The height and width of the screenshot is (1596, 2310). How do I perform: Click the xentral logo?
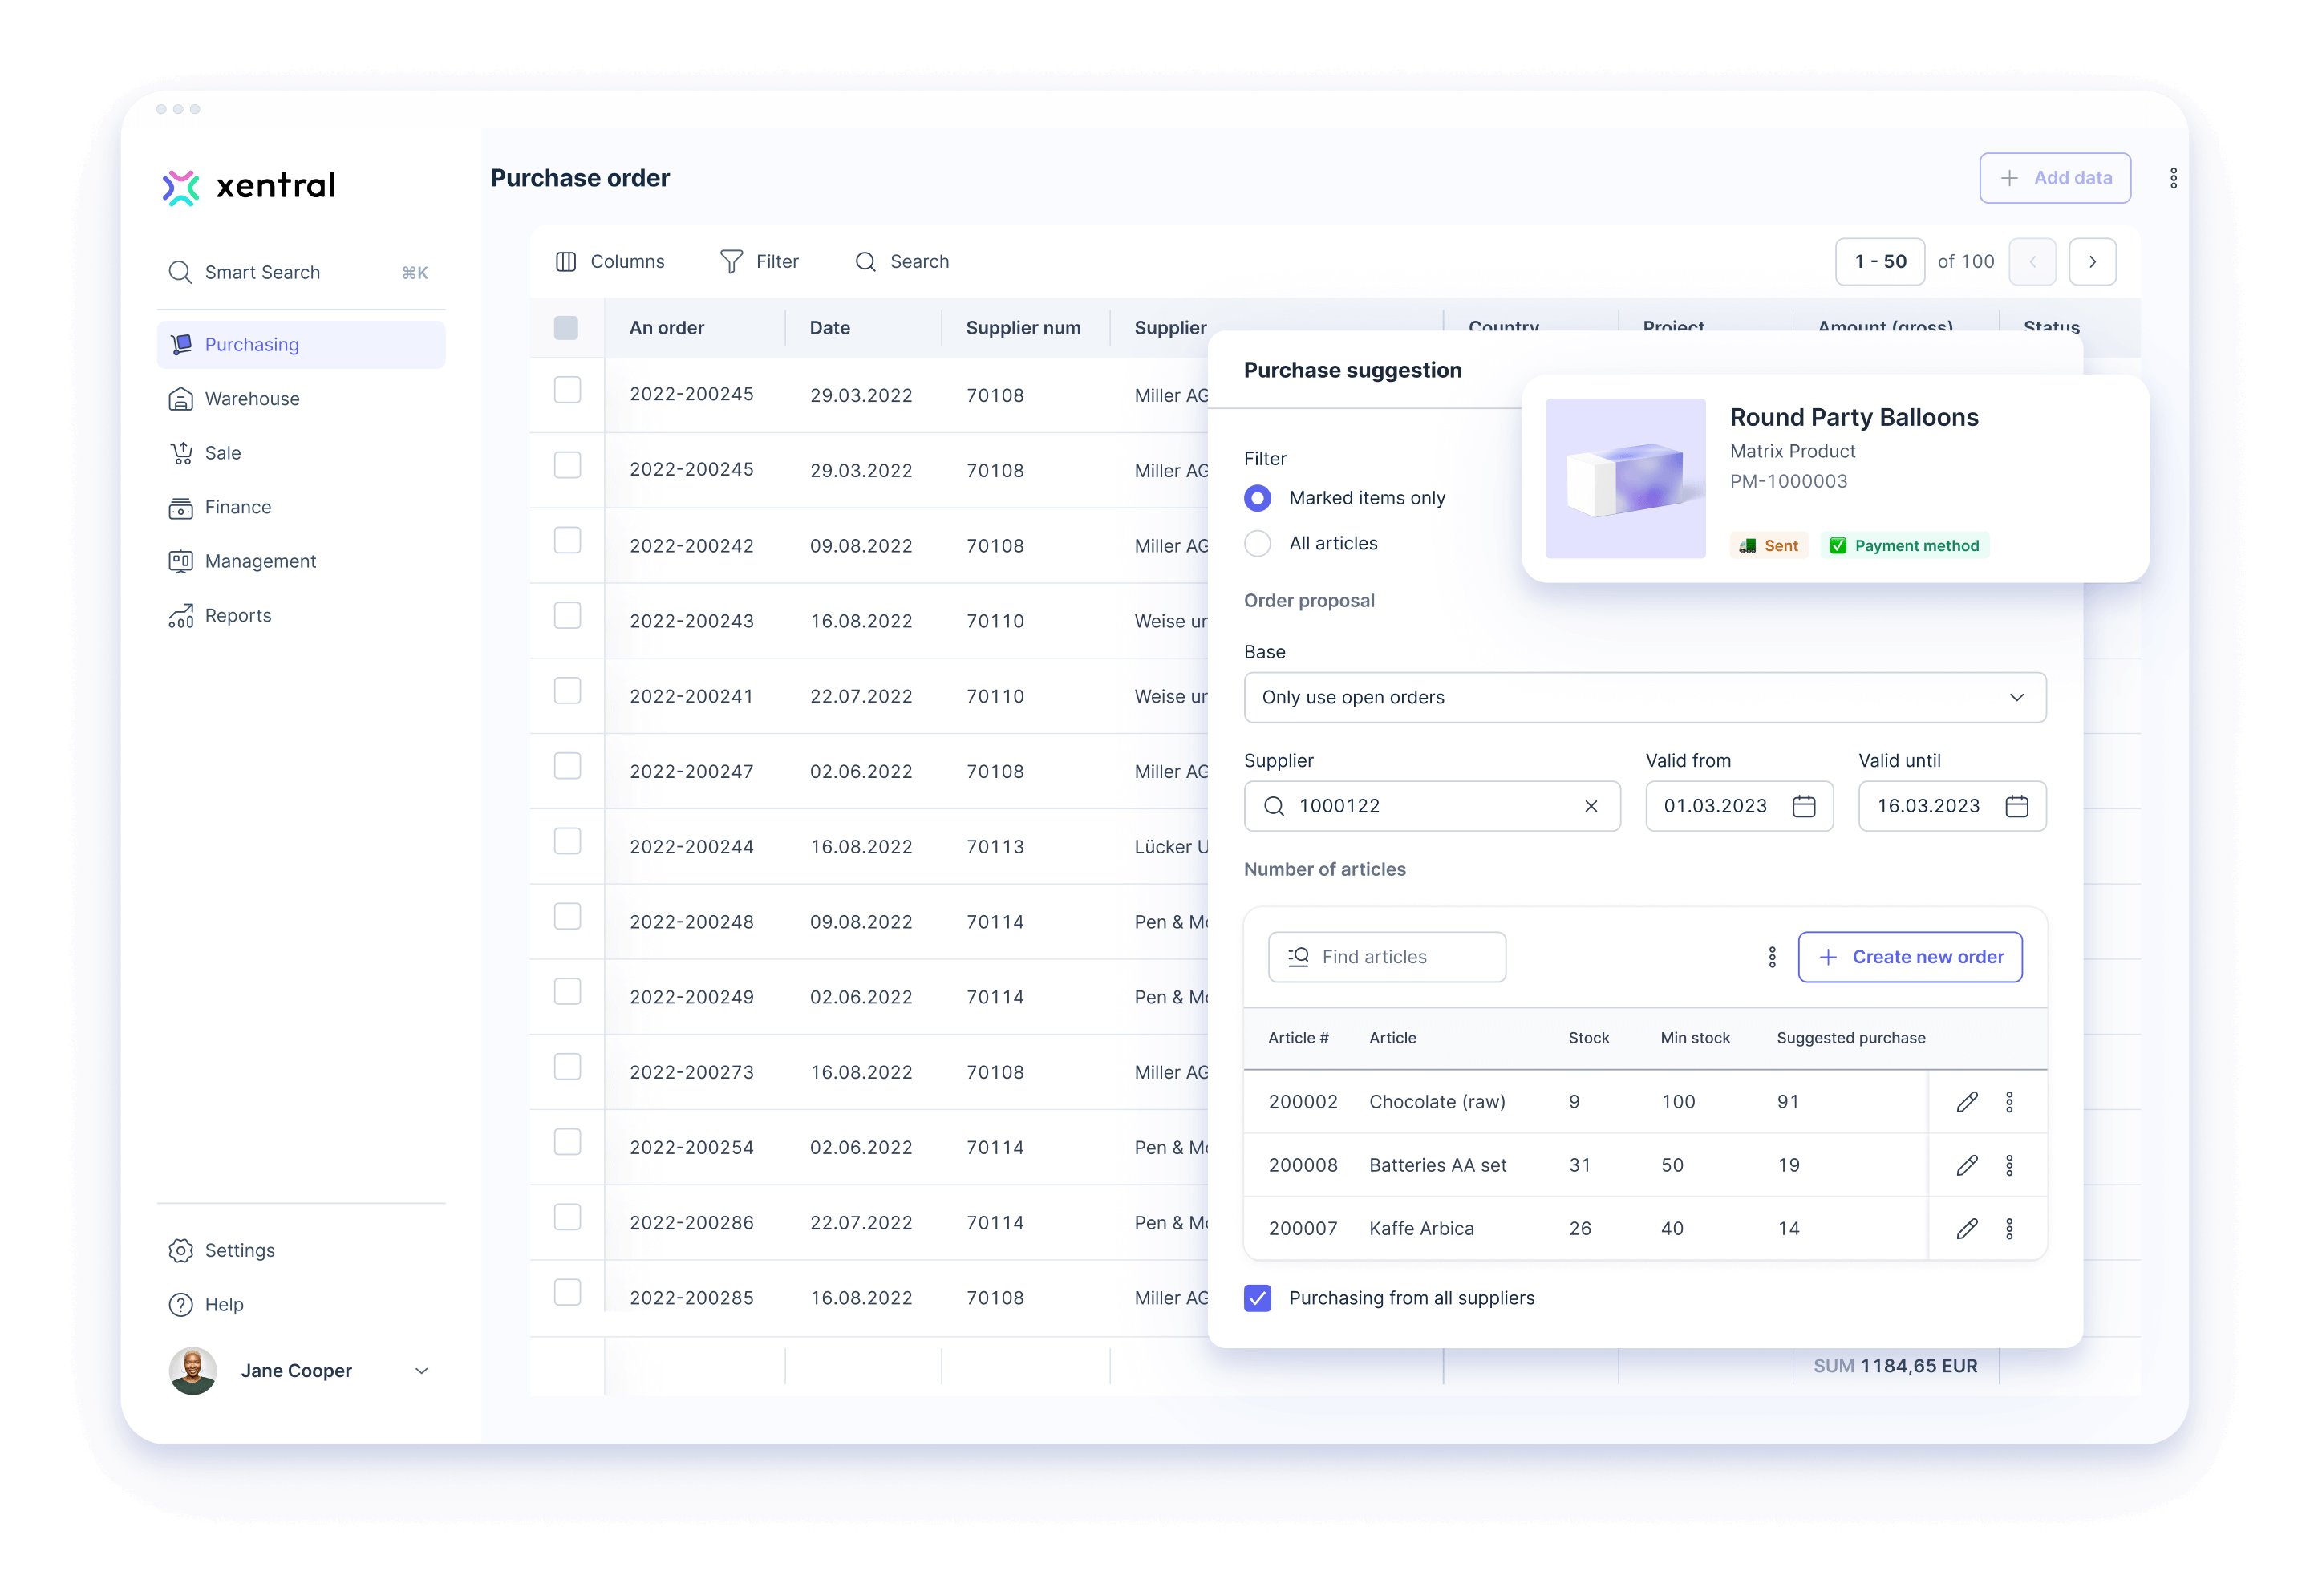tap(249, 186)
